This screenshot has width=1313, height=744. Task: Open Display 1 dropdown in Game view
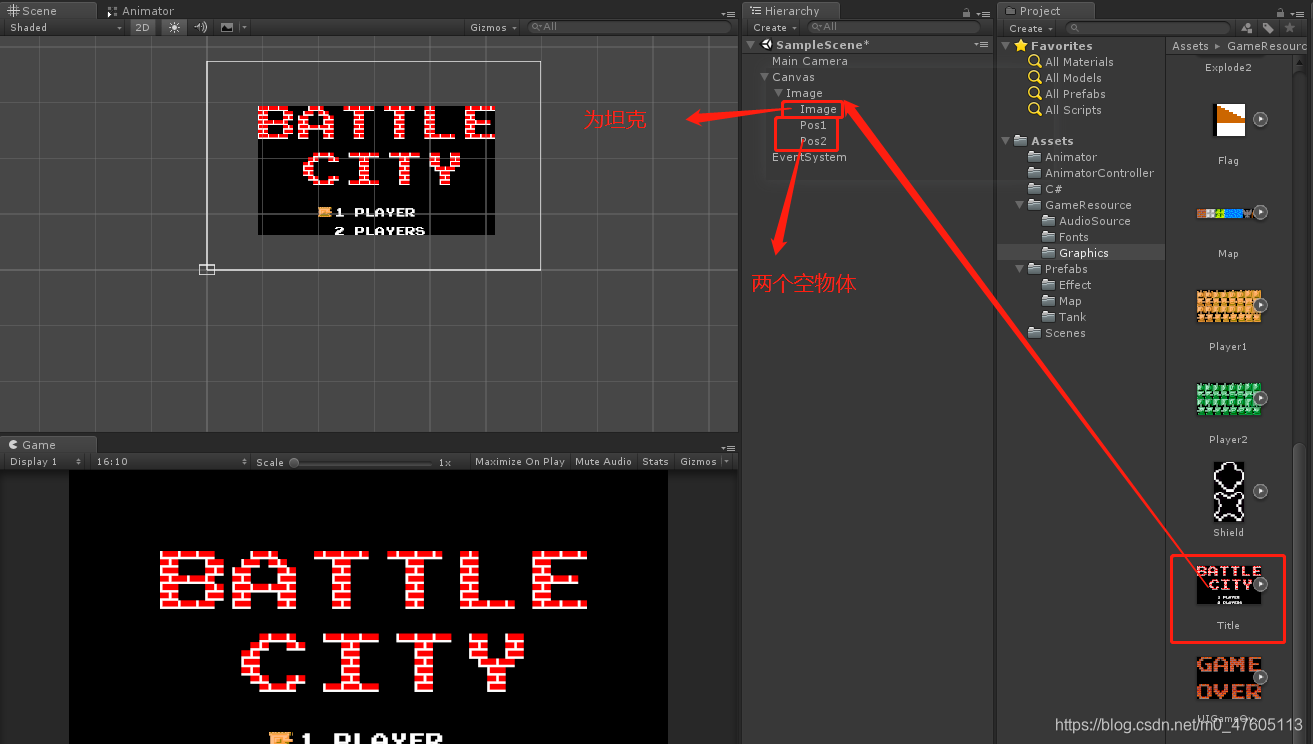pos(45,462)
